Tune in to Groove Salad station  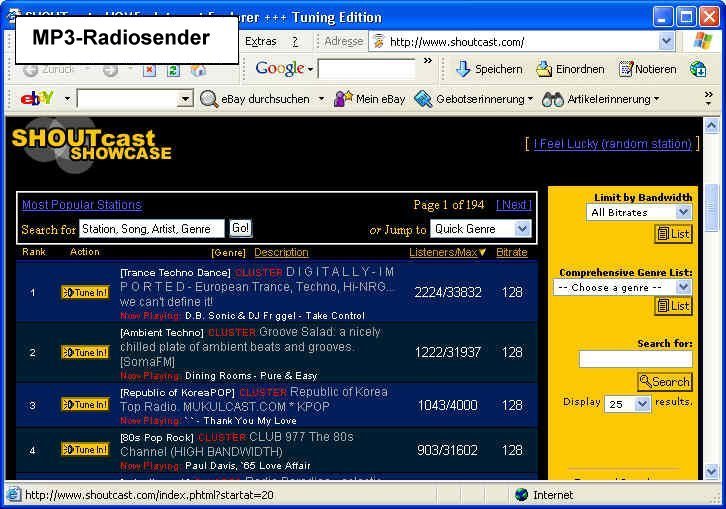(x=85, y=352)
